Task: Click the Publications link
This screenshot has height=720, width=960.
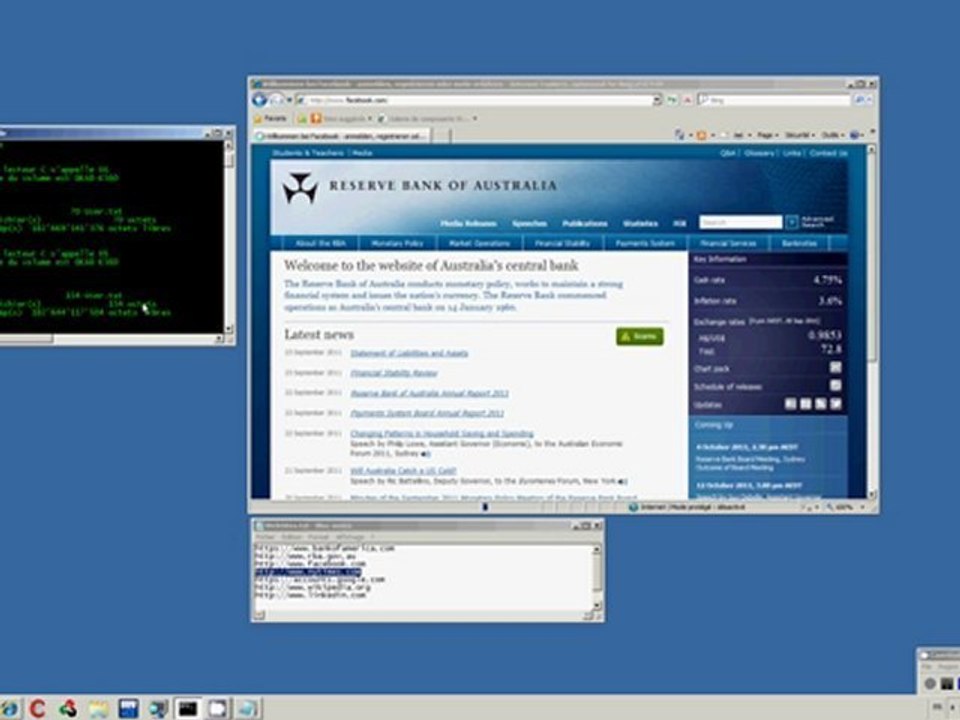Action: coord(585,223)
